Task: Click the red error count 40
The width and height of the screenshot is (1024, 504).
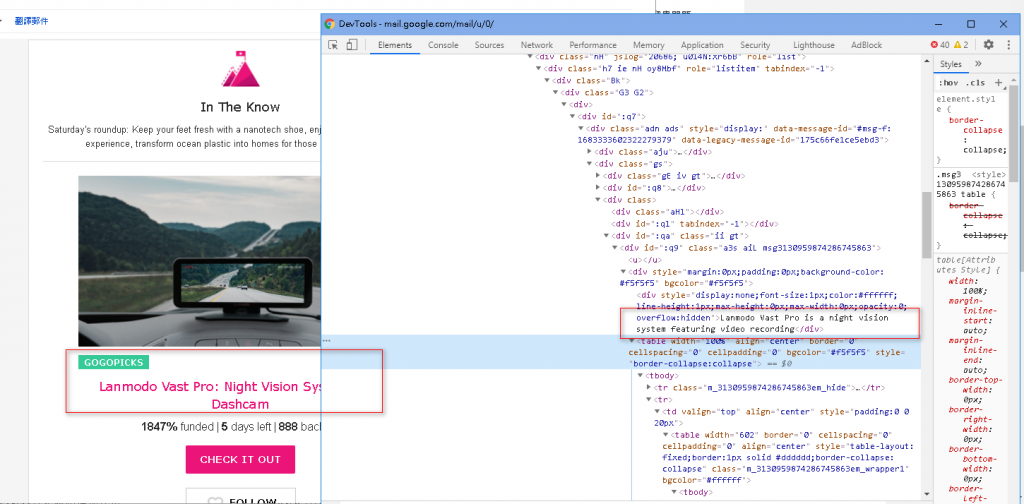Action: click(940, 45)
